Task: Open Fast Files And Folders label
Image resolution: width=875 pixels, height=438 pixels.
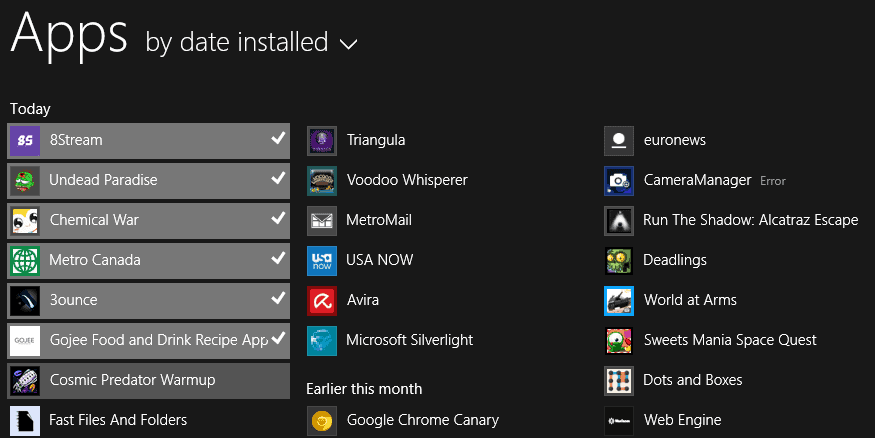Action: 118,420
